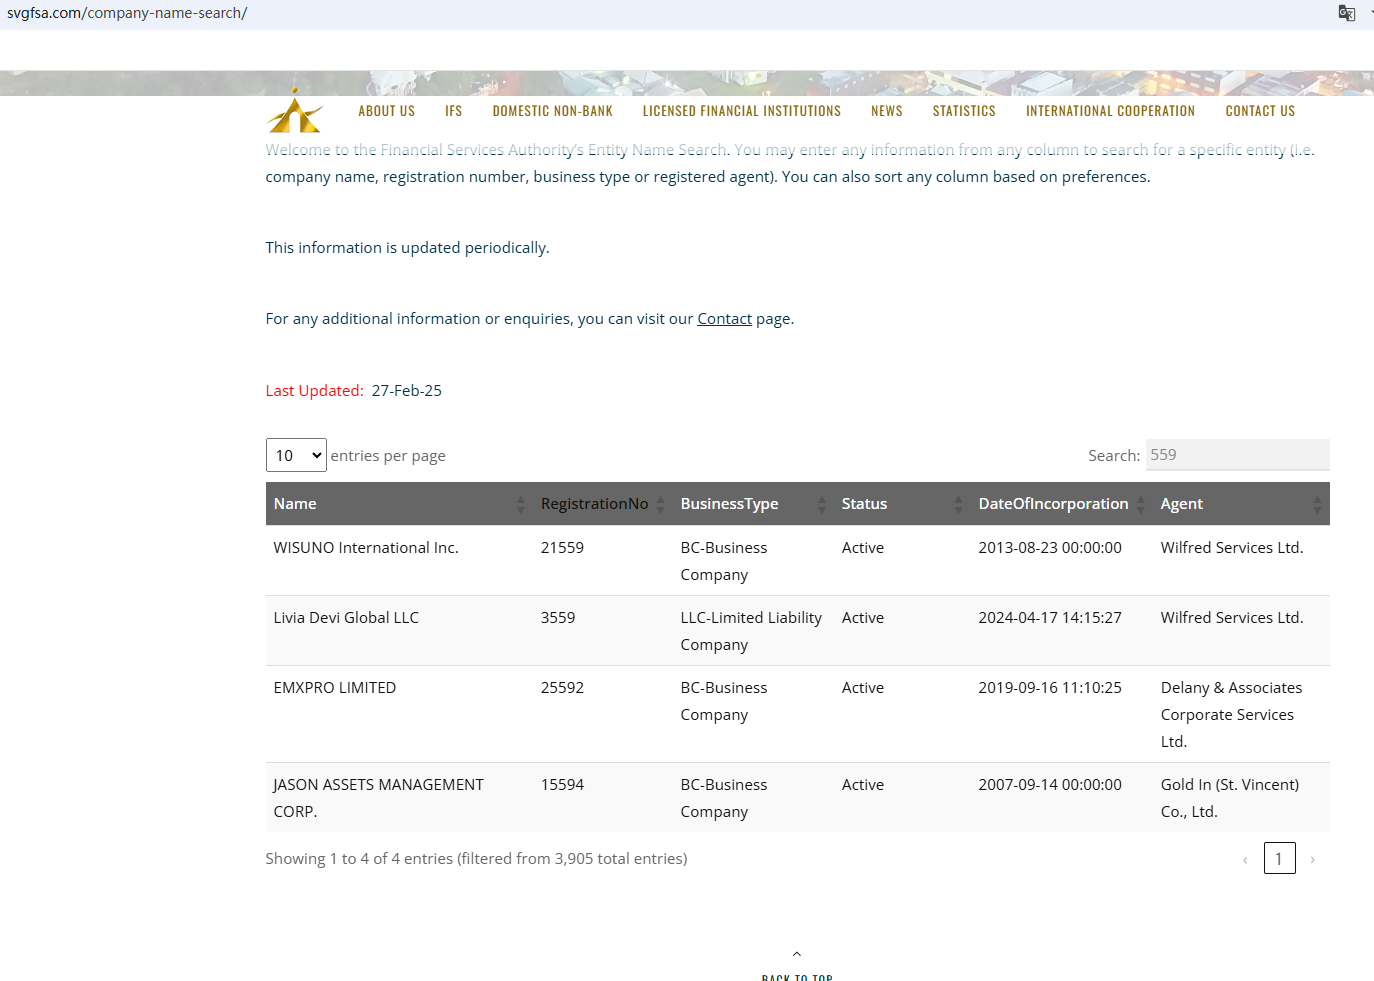The height and width of the screenshot is (981, 1374).
Task: Click the BusinessType header text
Action: (730, 504)
